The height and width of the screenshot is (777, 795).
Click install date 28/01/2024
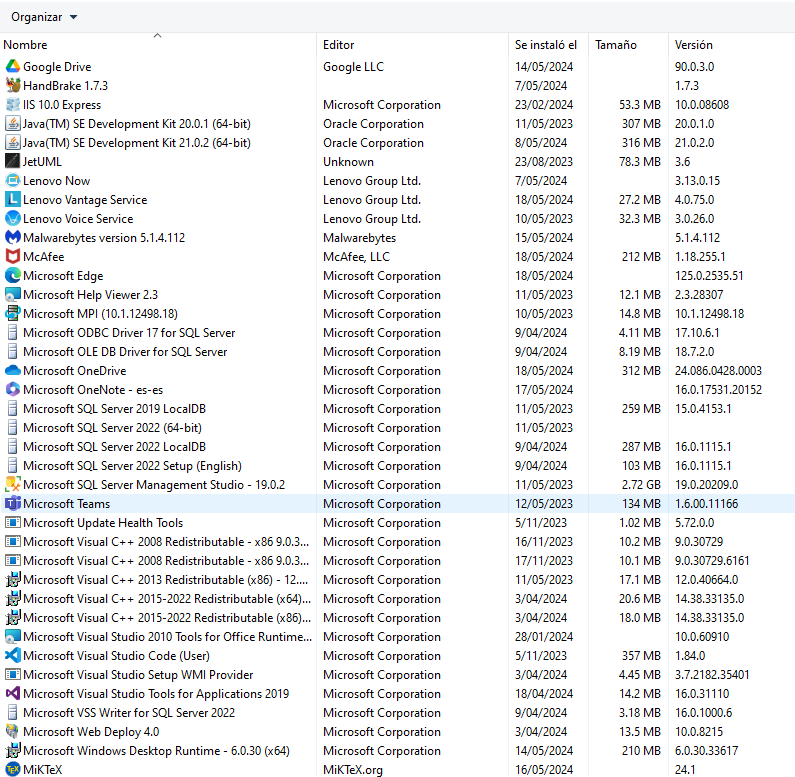544,637
